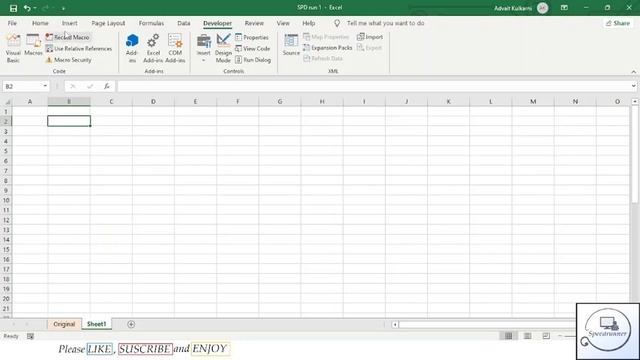Expand the formula bar
Screen dimensions: 640x360
[x=633, y=86]
